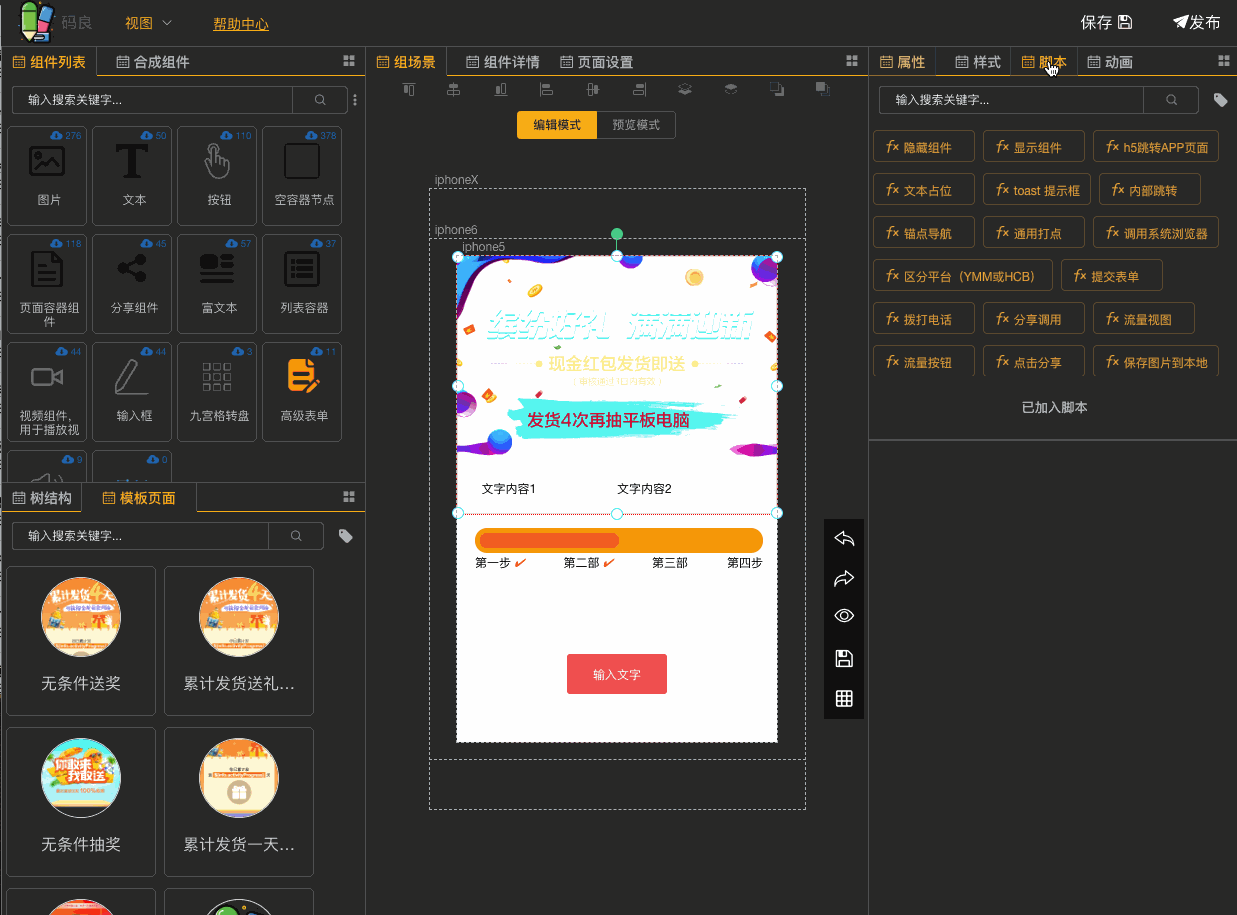This screenshot has width=1237, height=915.
Task: Click grid layout icon of scene panel
Action: tap(852, 61)
